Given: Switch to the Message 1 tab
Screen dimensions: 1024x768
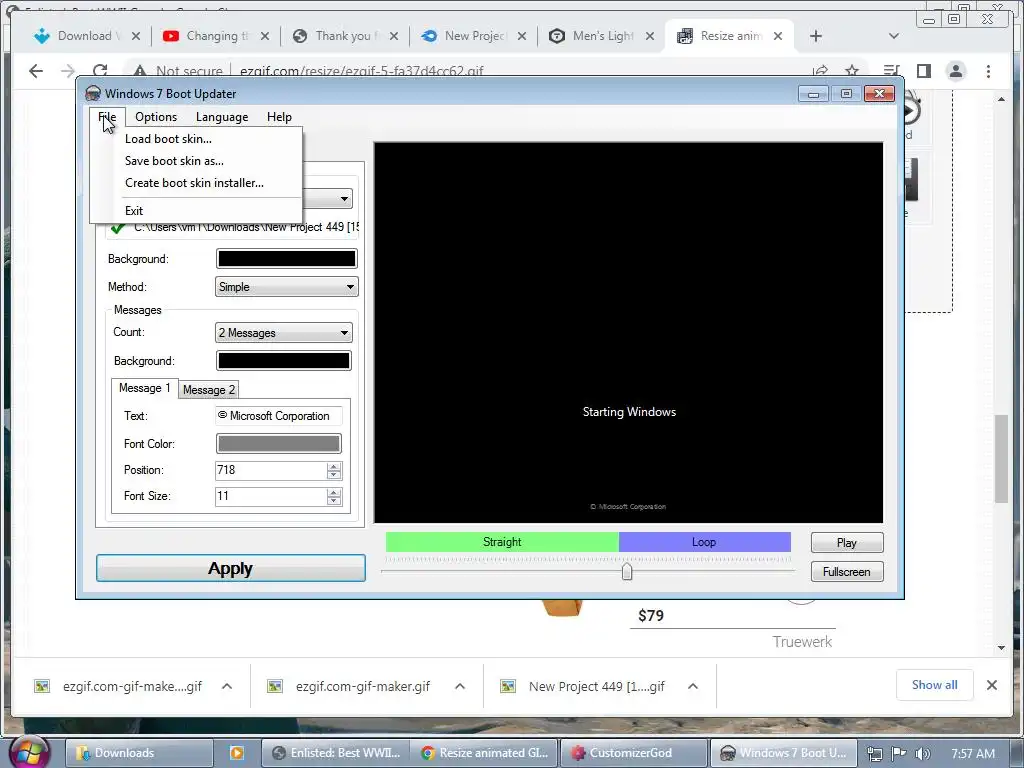Looking at the screenshot, I should [144, 388].
